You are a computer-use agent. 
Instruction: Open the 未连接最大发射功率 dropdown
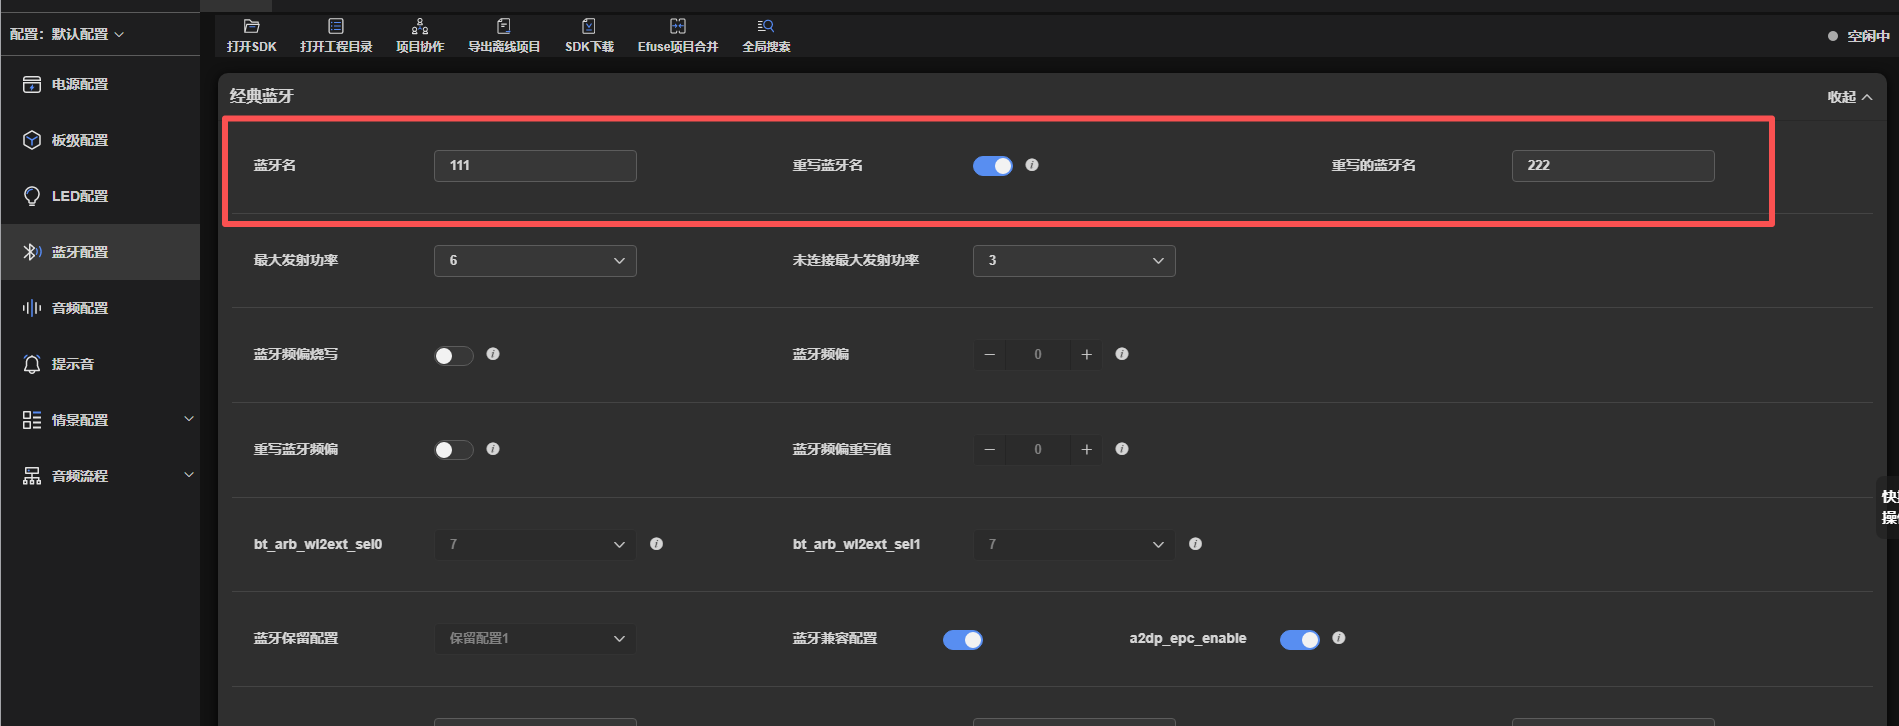(1074, 261)
